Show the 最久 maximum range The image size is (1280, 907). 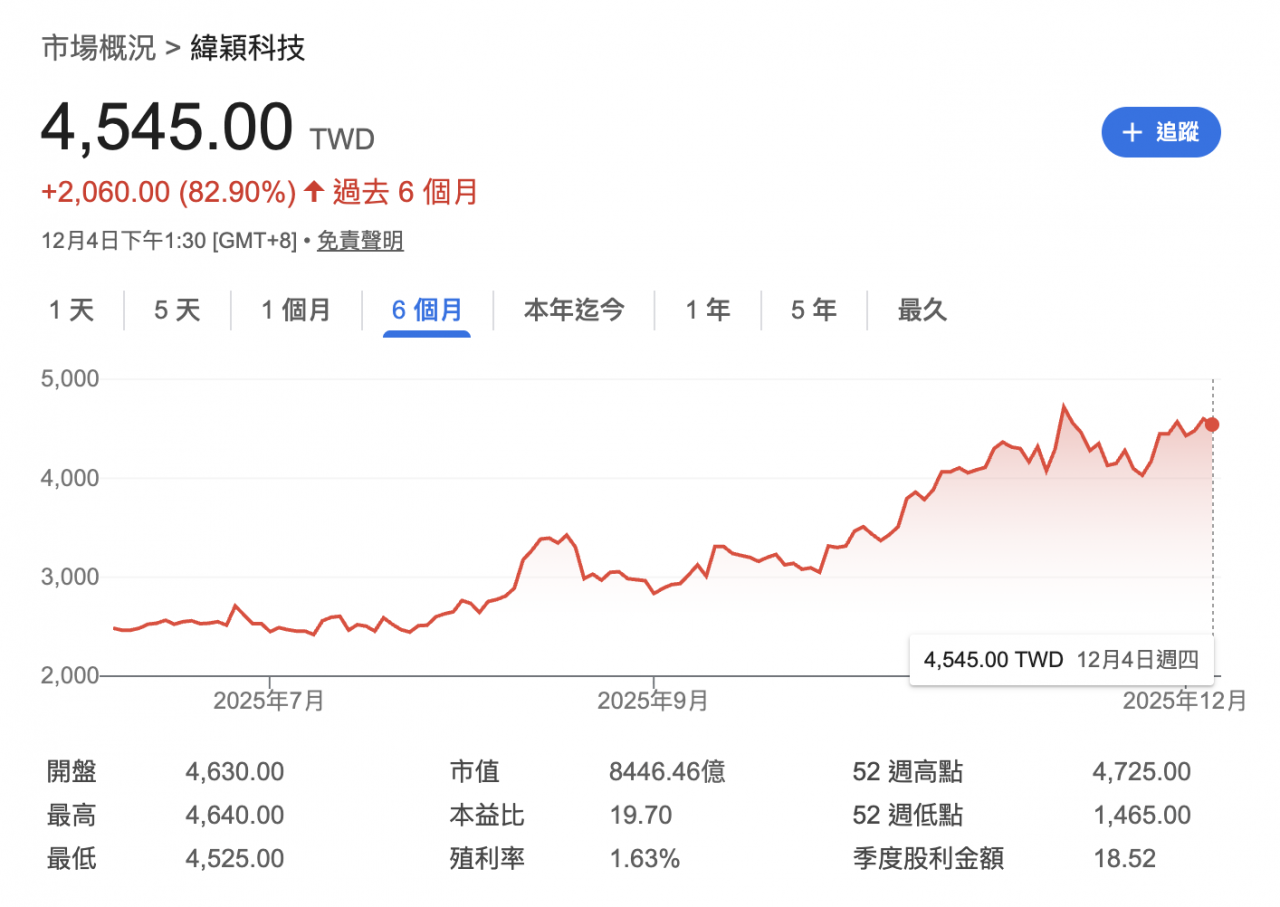click(x=921, y=310)
